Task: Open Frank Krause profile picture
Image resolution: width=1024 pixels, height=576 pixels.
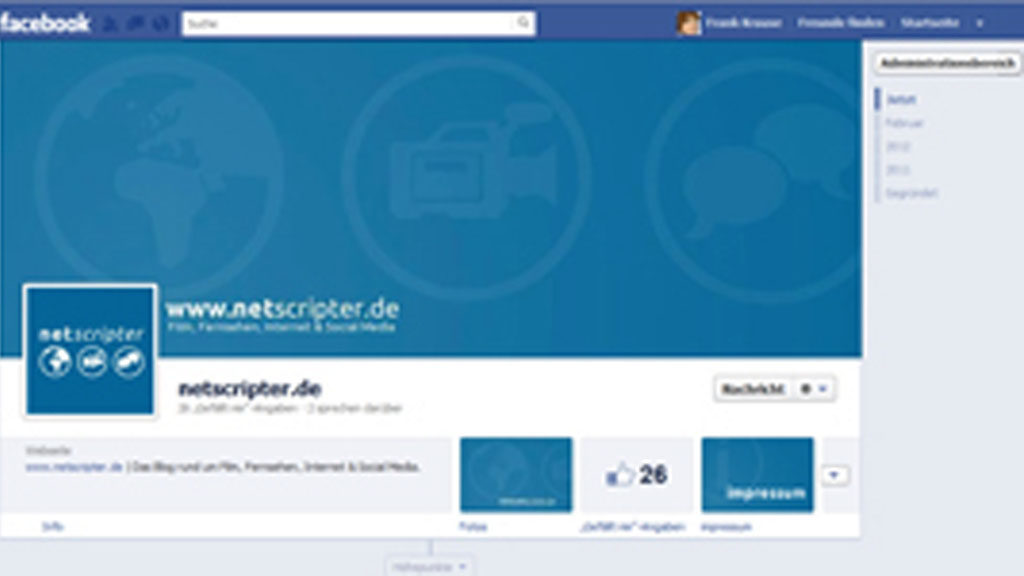Action: click(x=688, y=23)
